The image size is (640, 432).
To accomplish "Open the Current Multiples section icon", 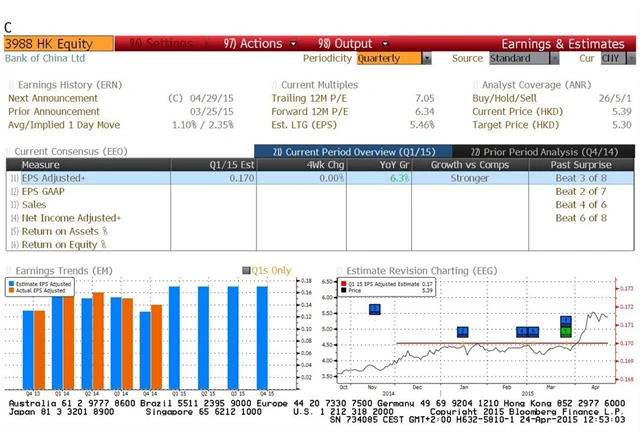I will coord(274,85).
